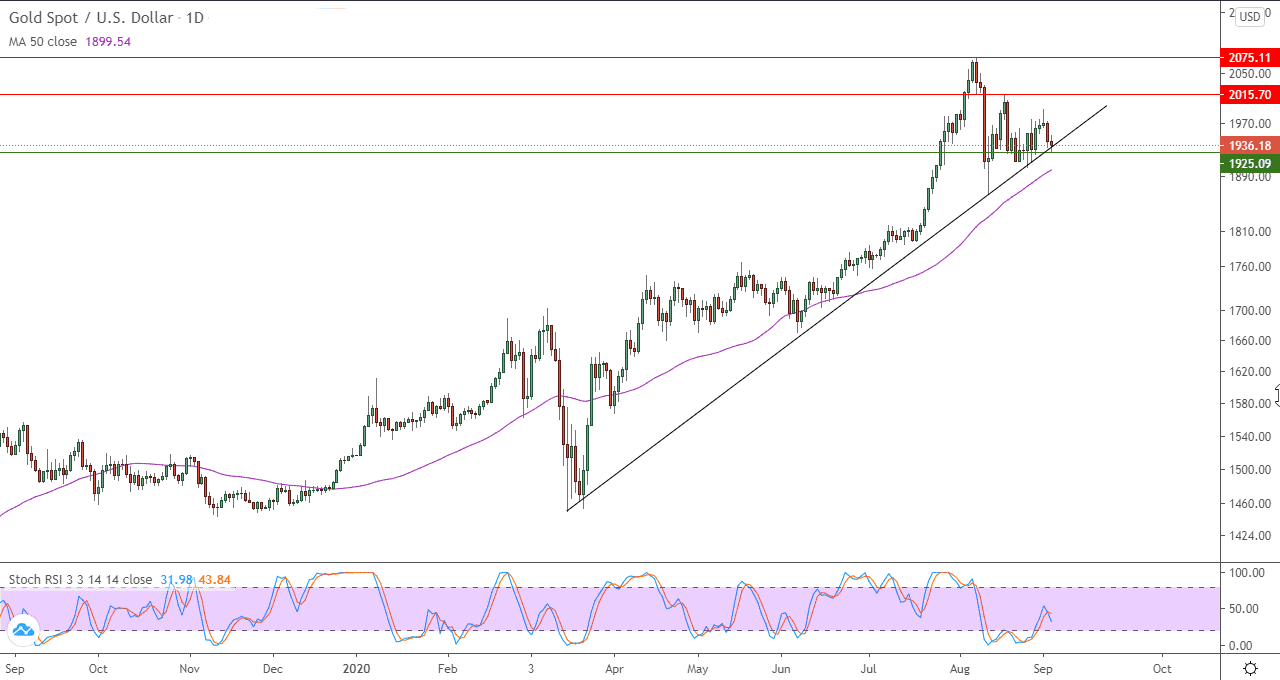The image size is (1280, 680).
Task: Click the 1580.00 price axis value
Action: pos(1250,404)
